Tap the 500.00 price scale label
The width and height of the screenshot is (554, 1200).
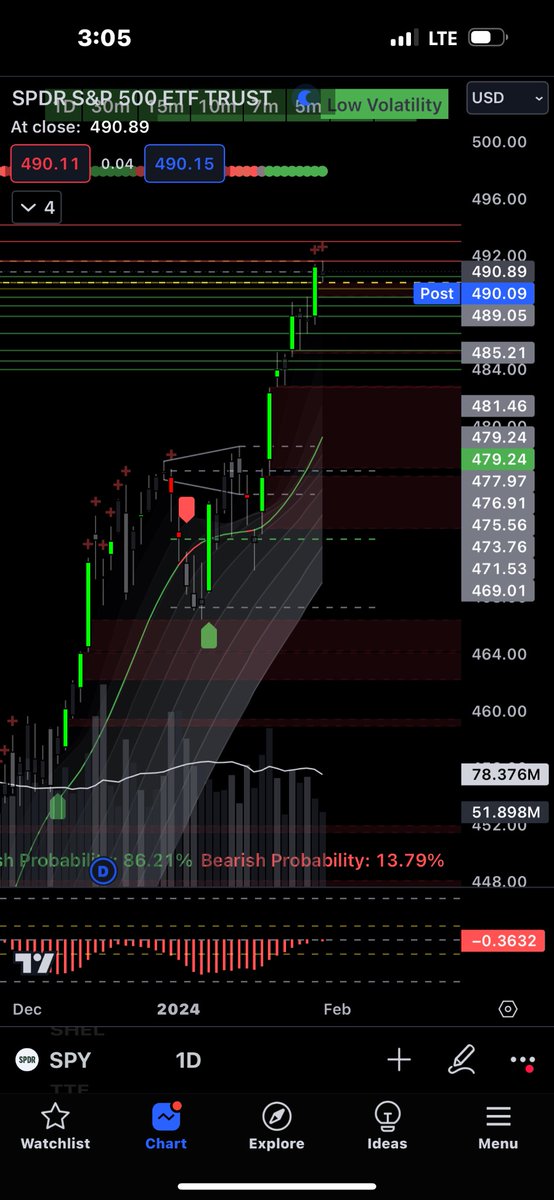pyautogui.click(x=498, y=141)
